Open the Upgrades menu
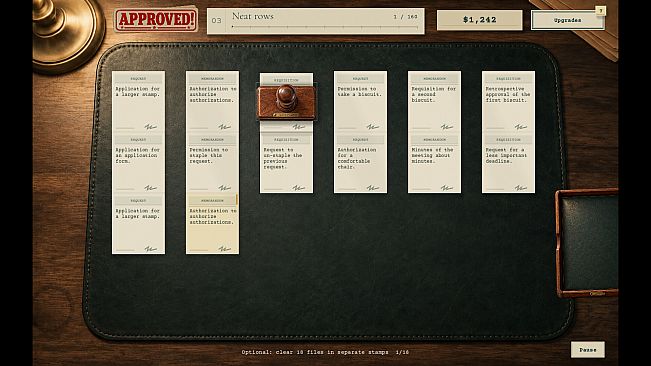Screen dimensions: 651x366 pos(568,20)
